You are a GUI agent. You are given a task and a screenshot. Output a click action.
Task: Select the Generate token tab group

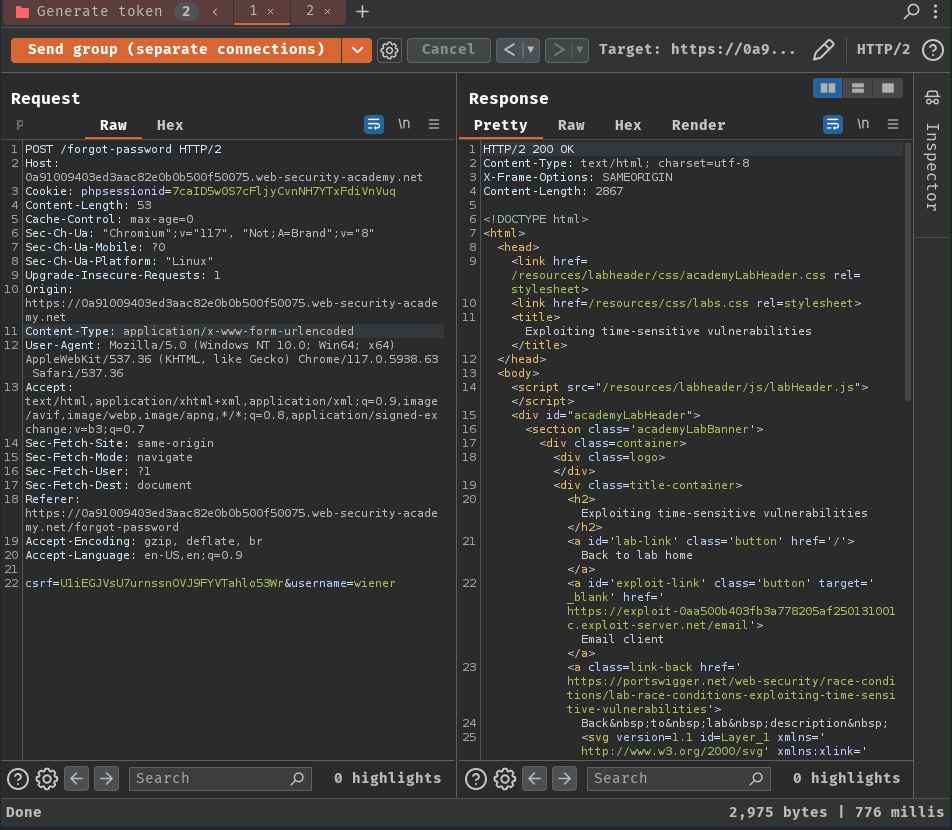pos(100,12)
